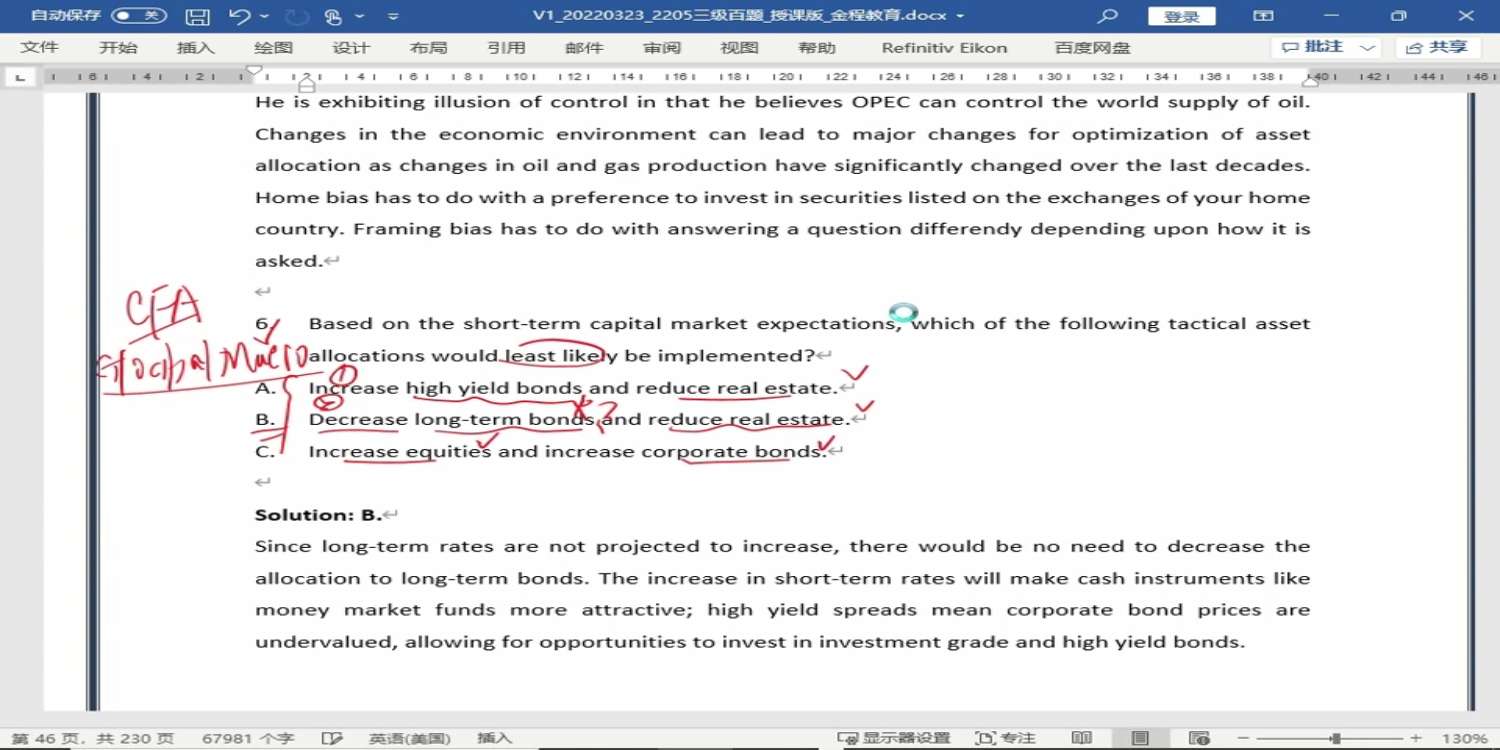This screenshot has width=1500, height=750.
Task: Open the Refinitiv Eikon tab
Action: click(945, 48)
